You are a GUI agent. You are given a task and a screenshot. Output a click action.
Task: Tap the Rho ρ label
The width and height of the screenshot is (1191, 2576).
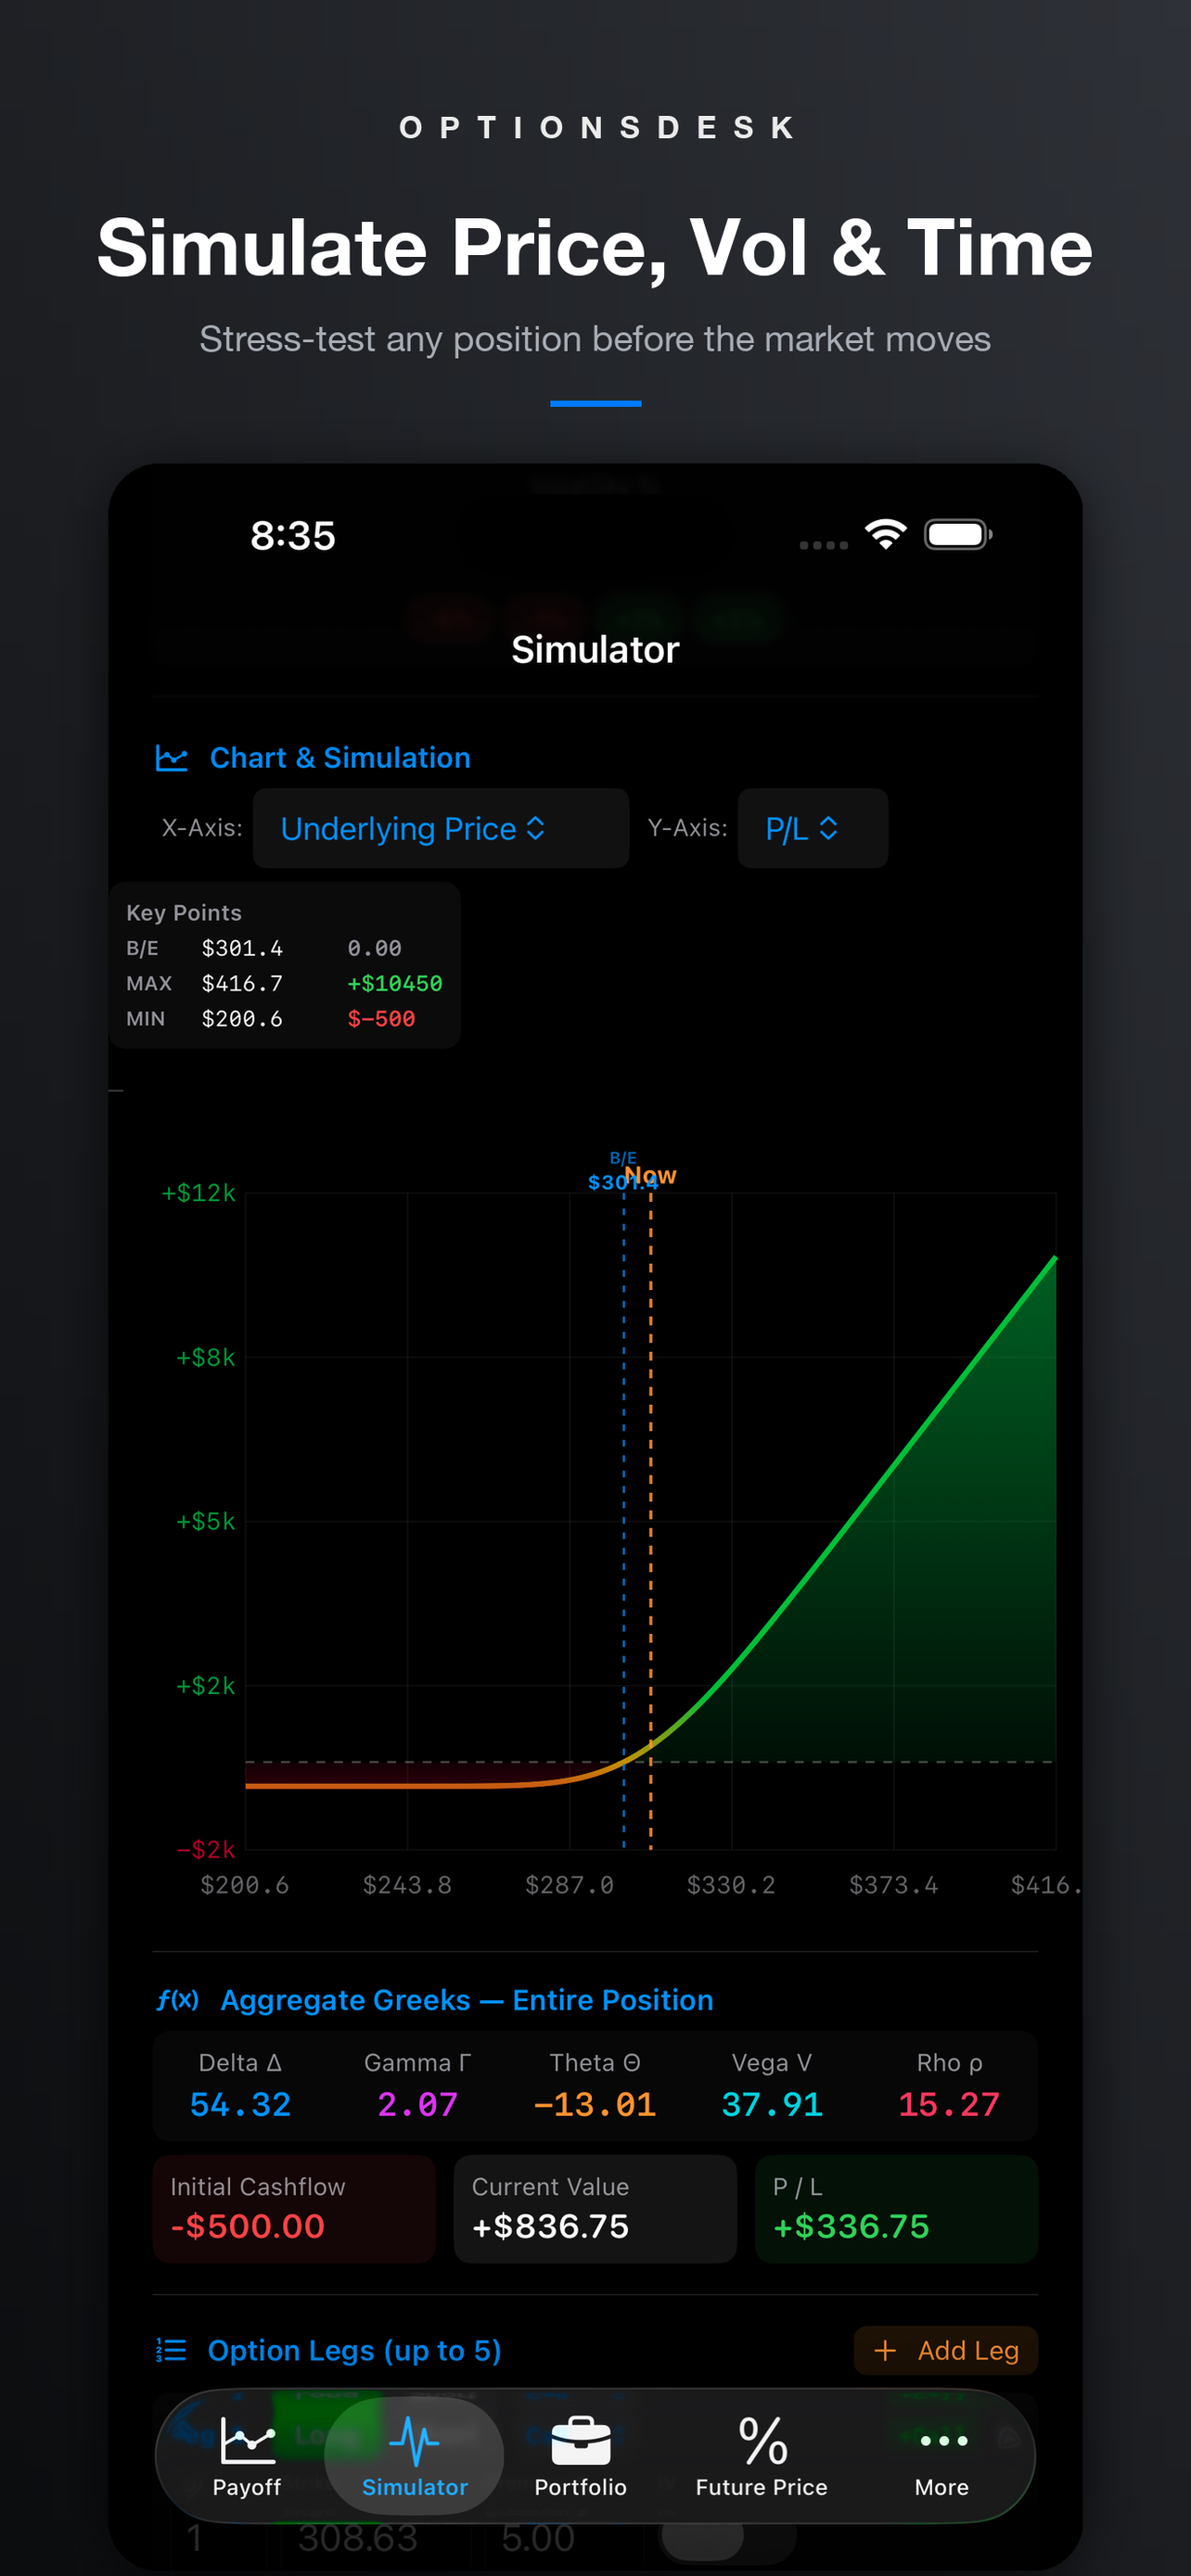click(949, 2062)
